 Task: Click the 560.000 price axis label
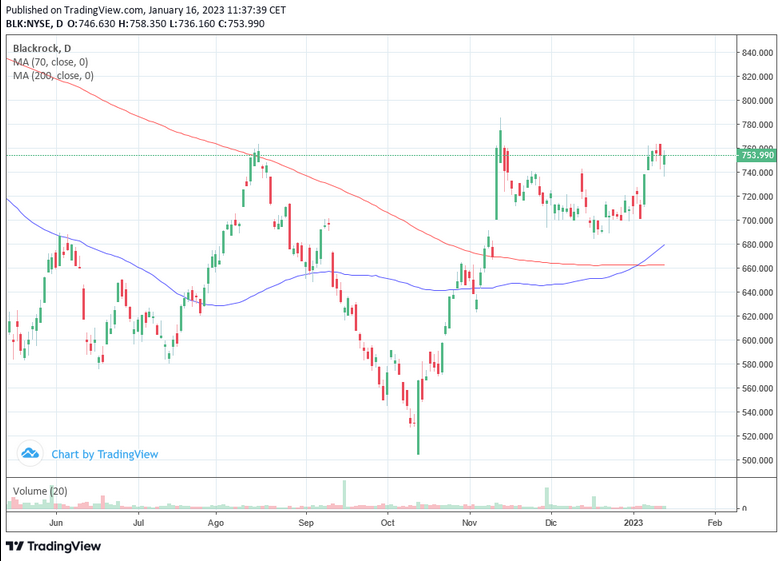757,388
